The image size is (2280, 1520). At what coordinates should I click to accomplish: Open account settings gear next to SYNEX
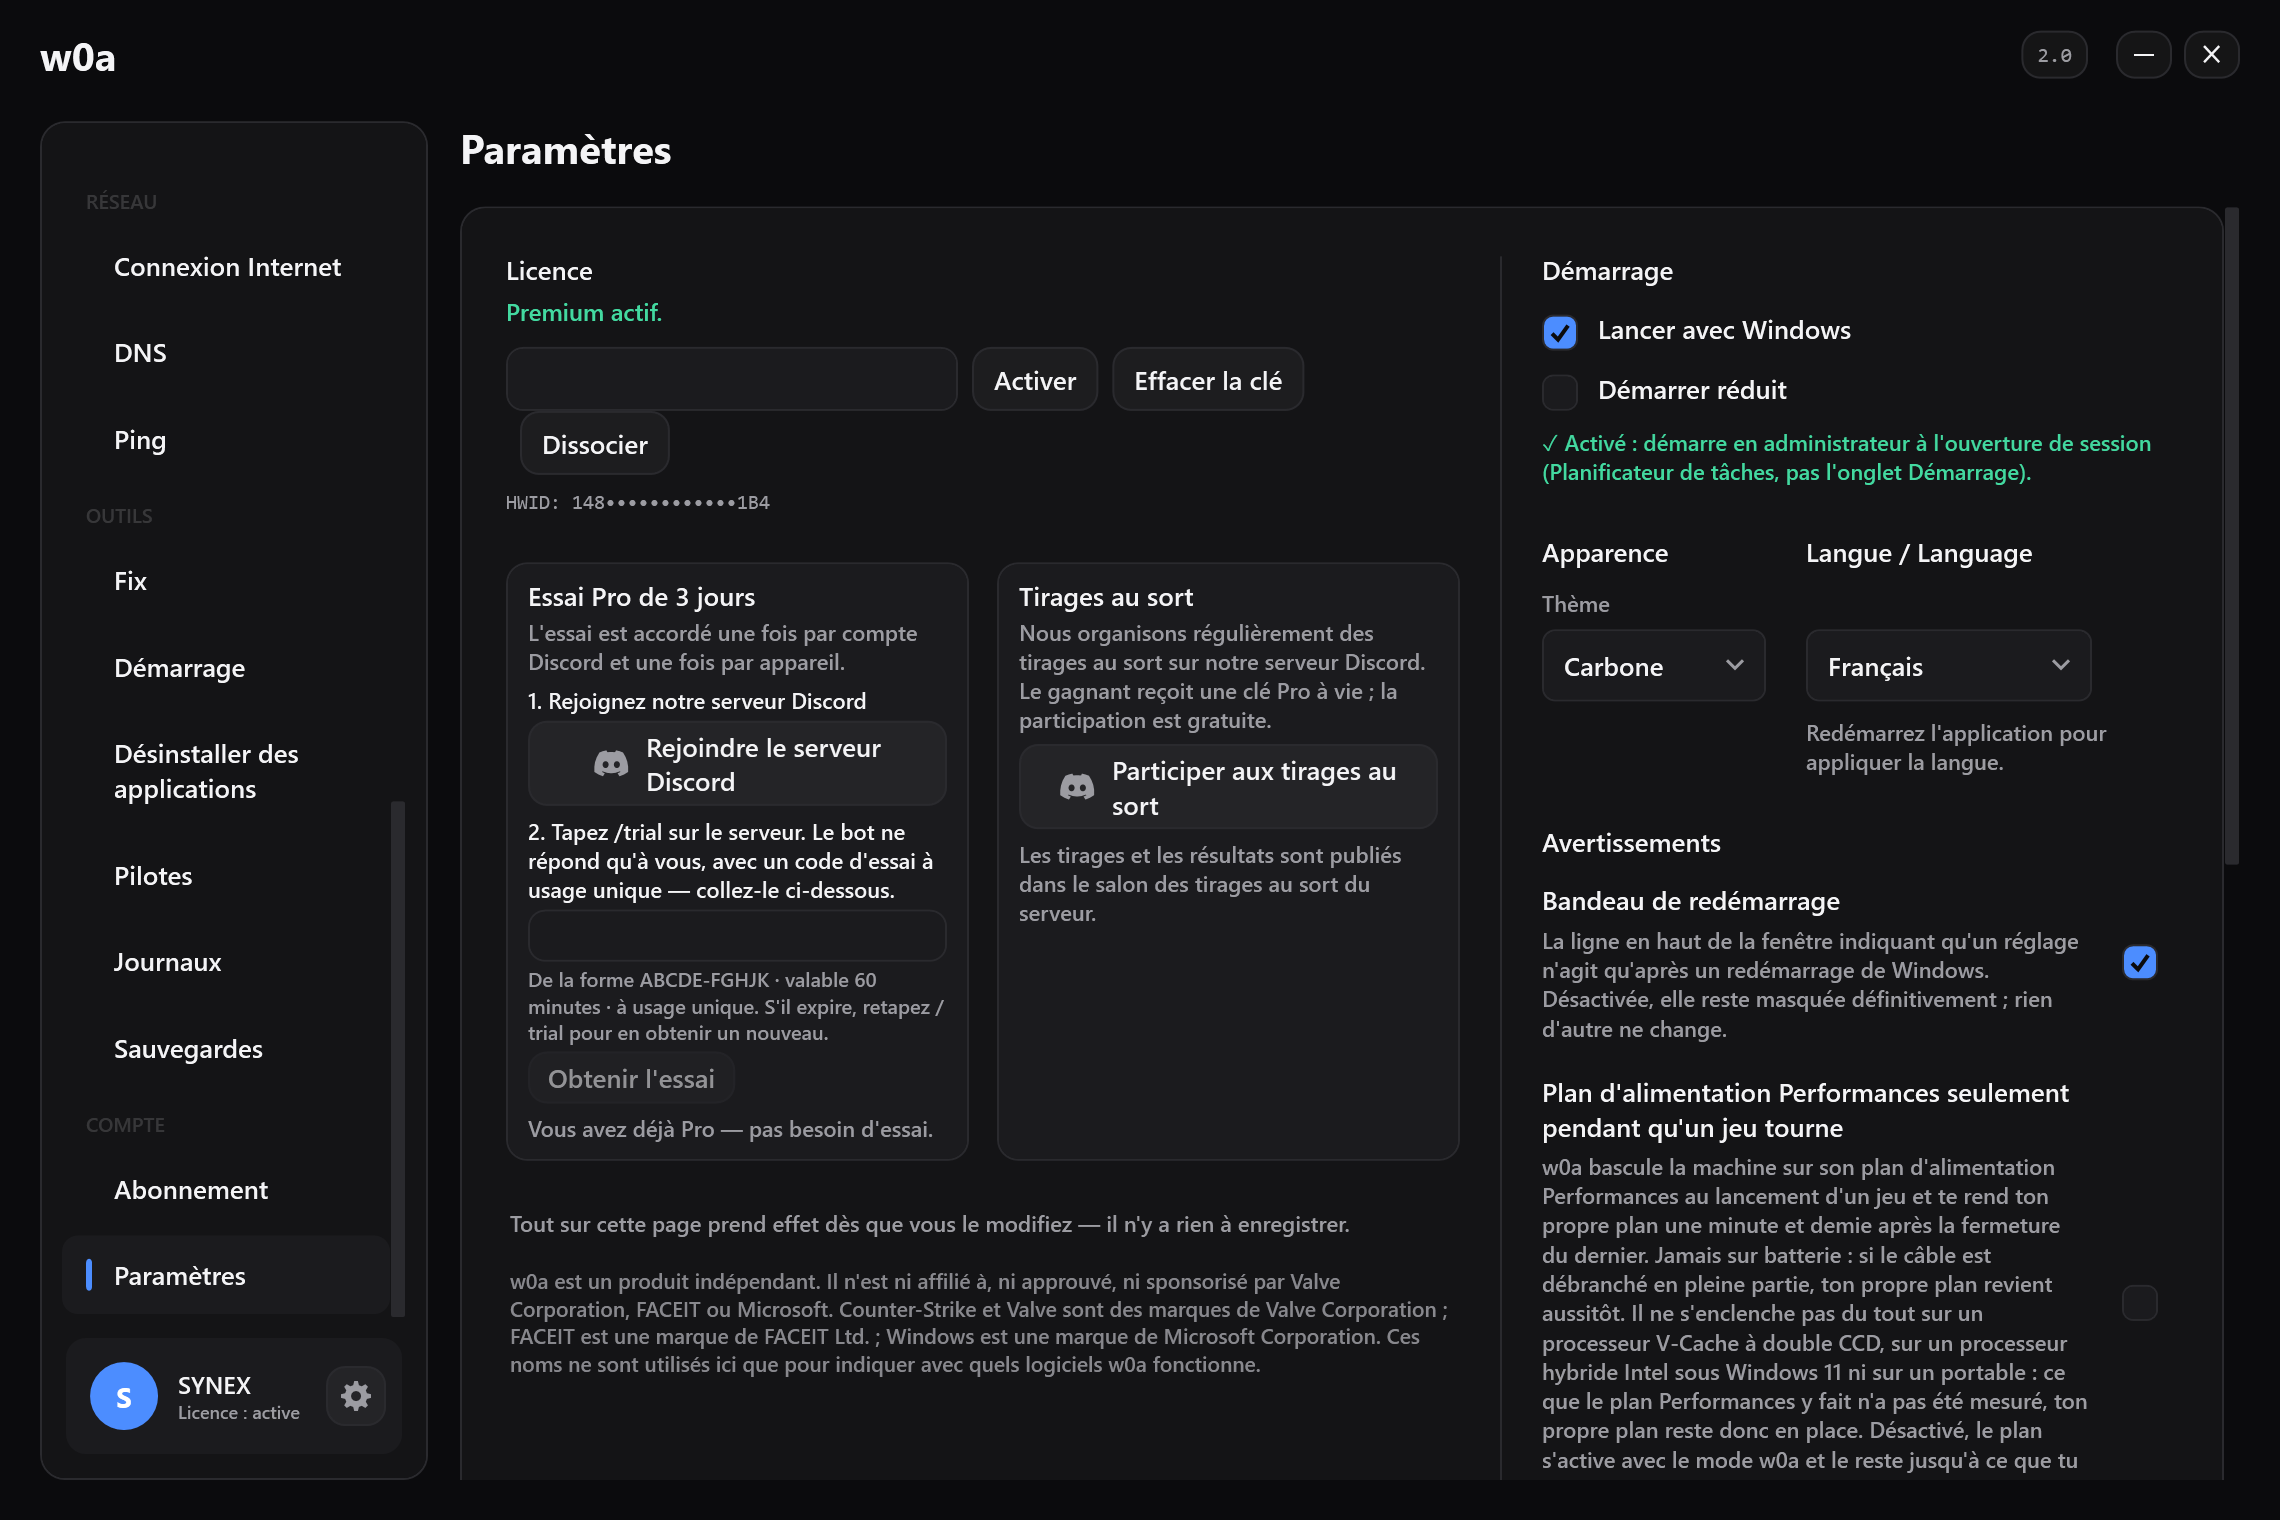[x=356, y=1395]
